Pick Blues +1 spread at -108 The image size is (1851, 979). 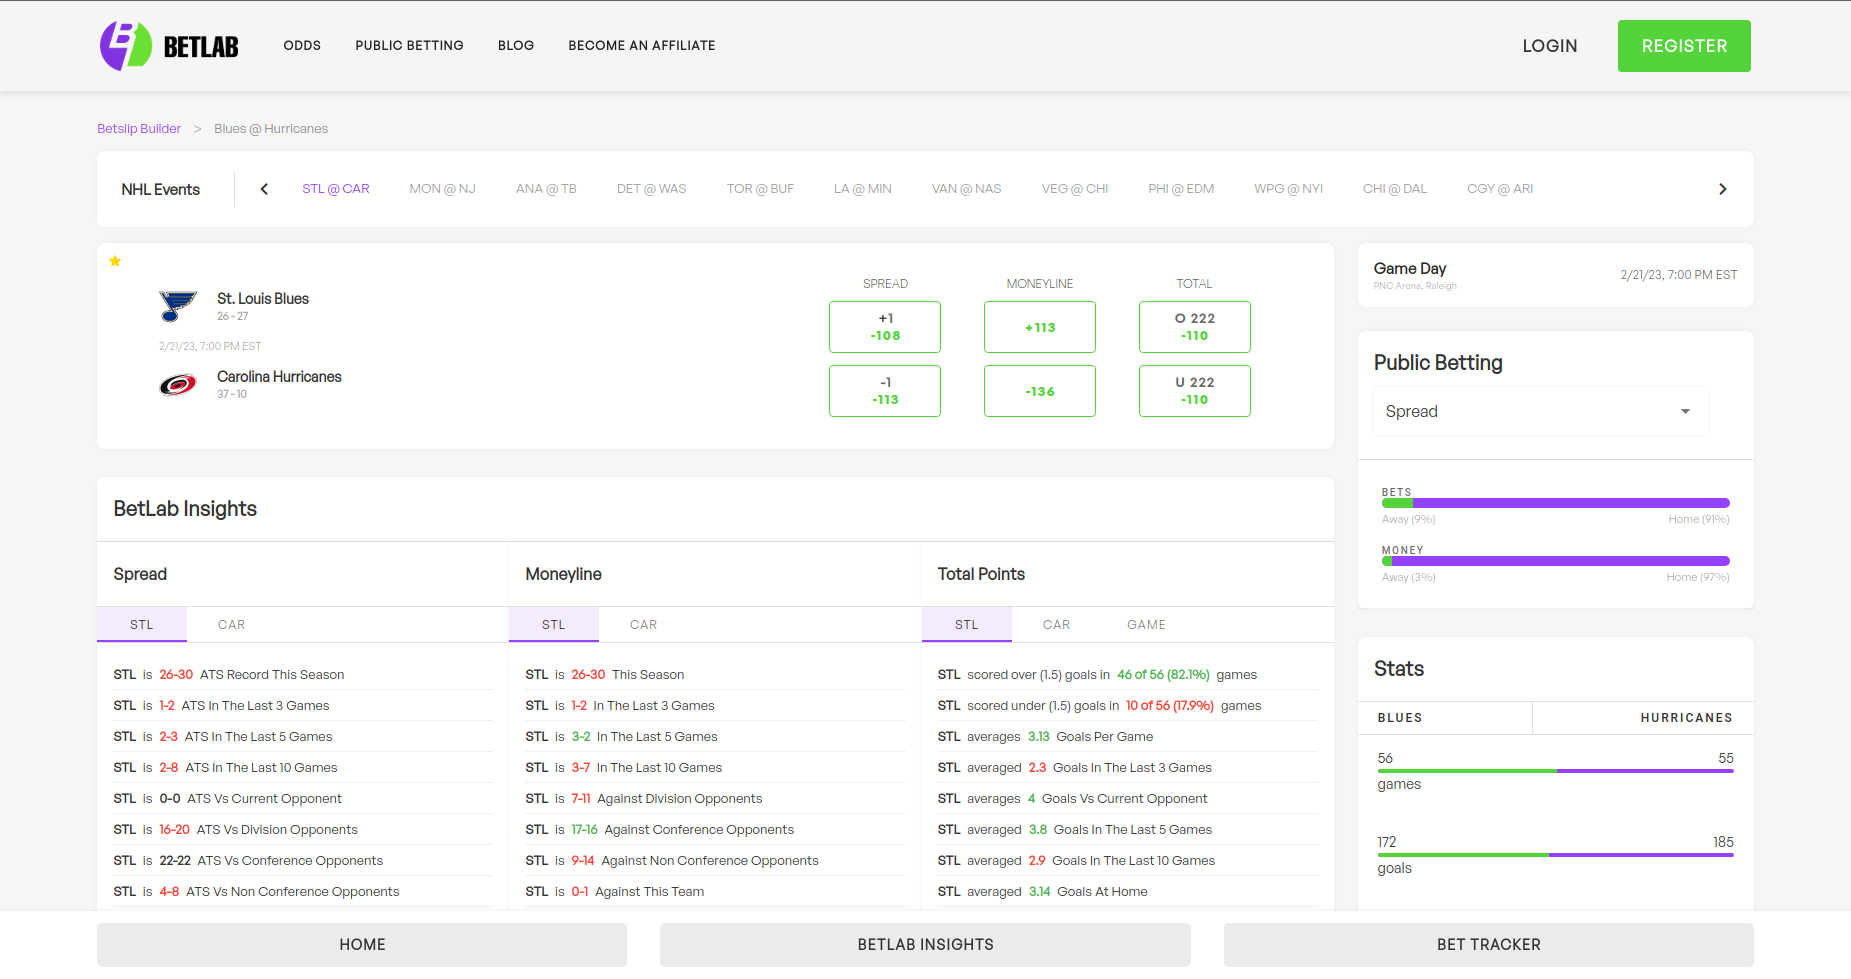pyautogui.click(x=885, y=327)
